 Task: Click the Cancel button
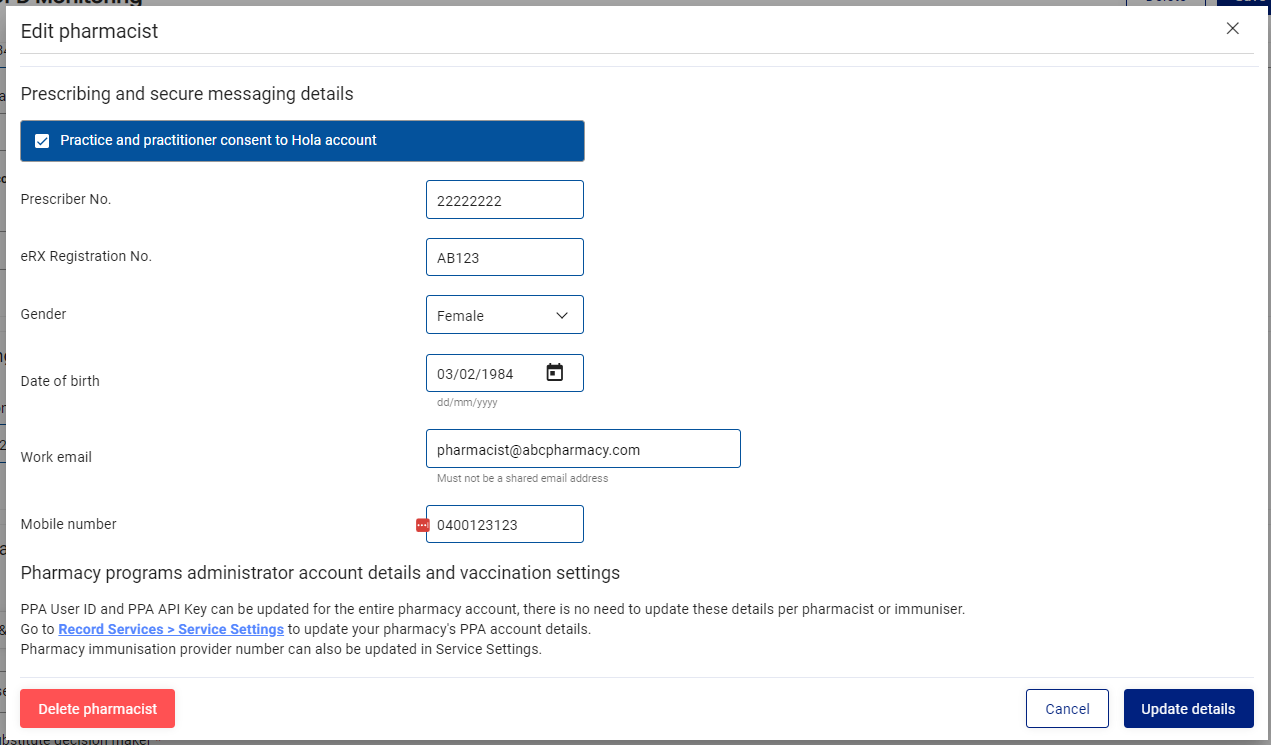coord(1067,709)
